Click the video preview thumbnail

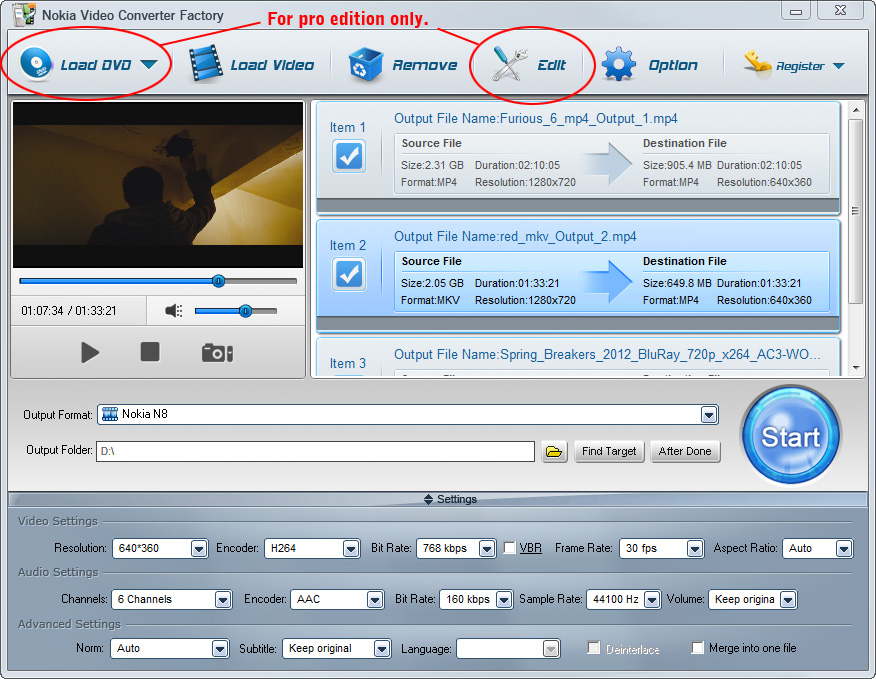(x=158, y=185)
